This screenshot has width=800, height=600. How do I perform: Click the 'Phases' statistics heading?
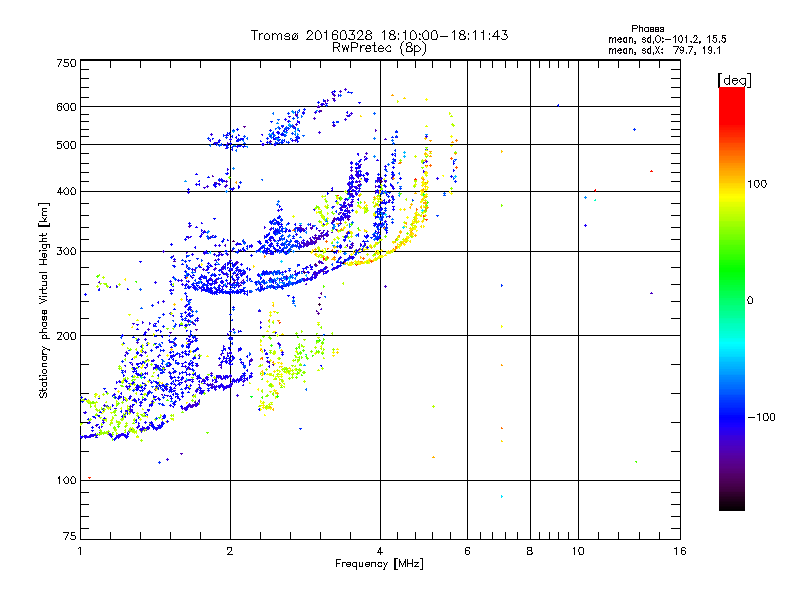(647, 29)
